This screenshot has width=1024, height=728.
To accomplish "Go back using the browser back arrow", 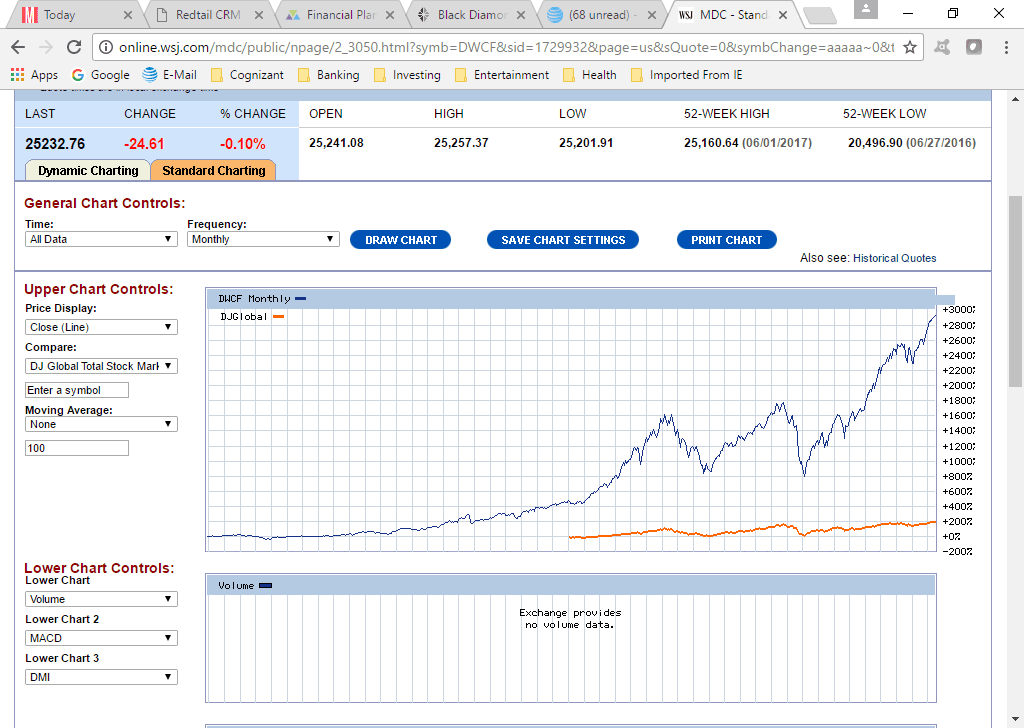I will (18, 47).
